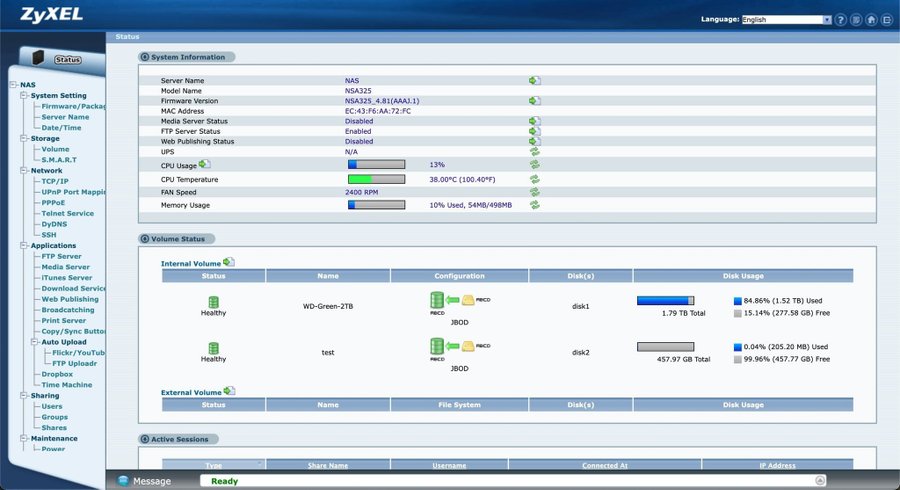Viewport: 900px width, 490px height.
Task: Click the External Volume shortcut icon
Action: coord(230,391)
